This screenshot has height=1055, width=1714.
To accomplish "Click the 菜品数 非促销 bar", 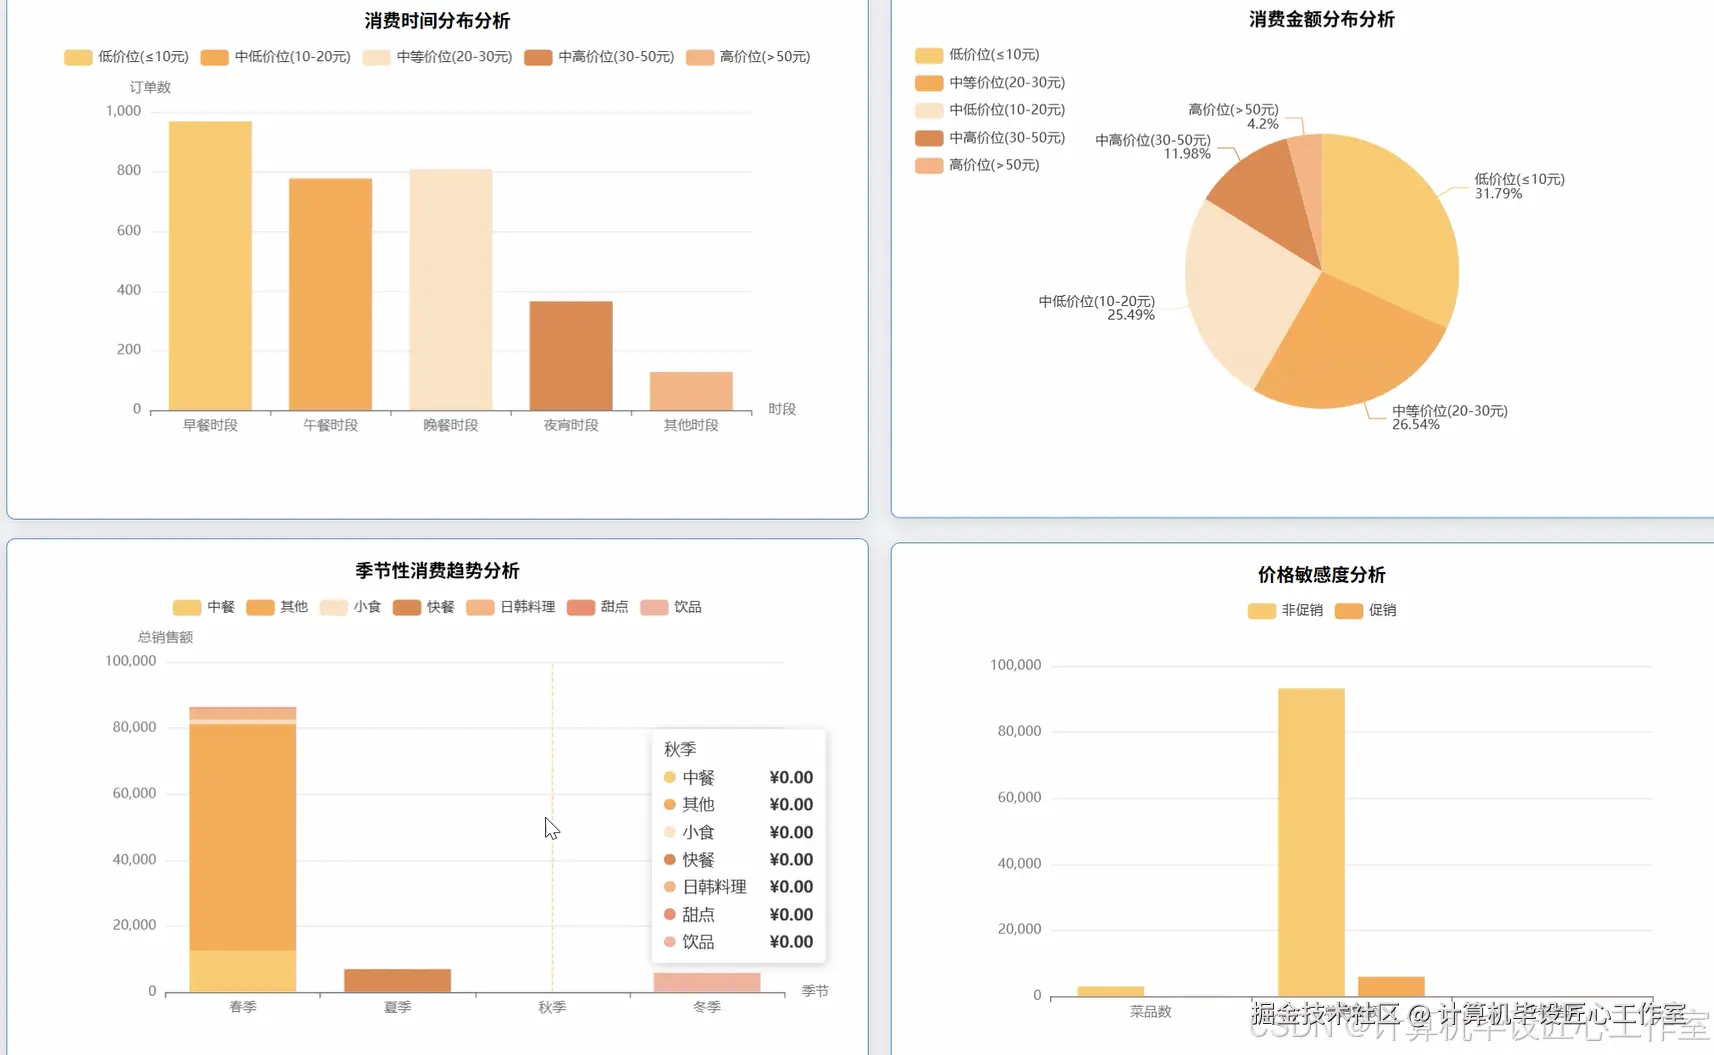I will 1111,991.
